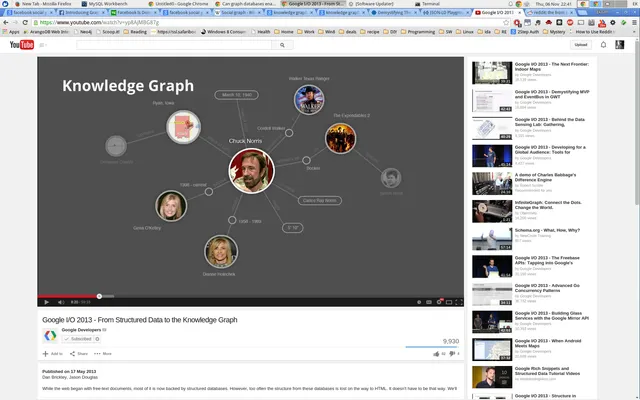Switch to the Terminal window in taskbar
Viewport: 640px width, 400px height.
[427, 4]
